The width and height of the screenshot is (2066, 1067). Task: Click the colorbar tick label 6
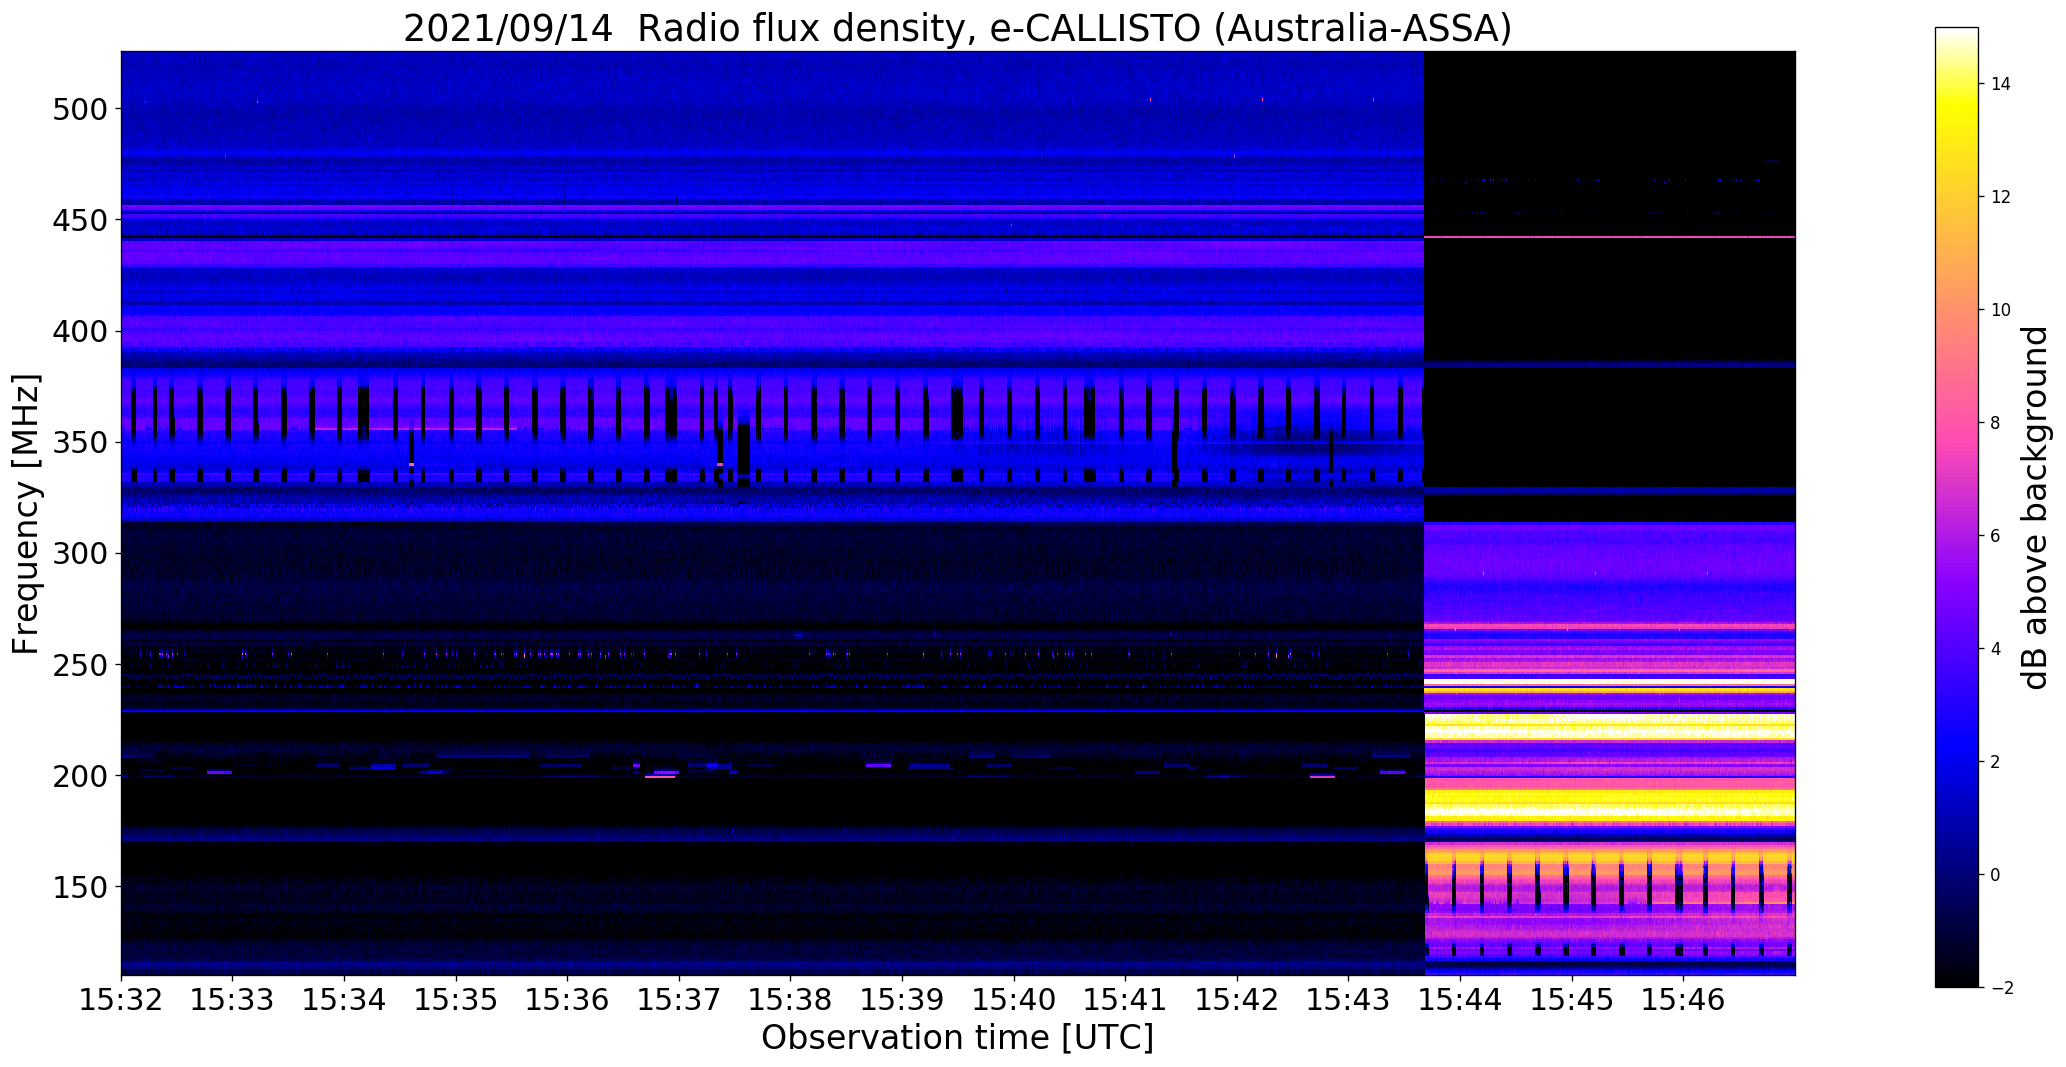click(x=1996, y=536)
